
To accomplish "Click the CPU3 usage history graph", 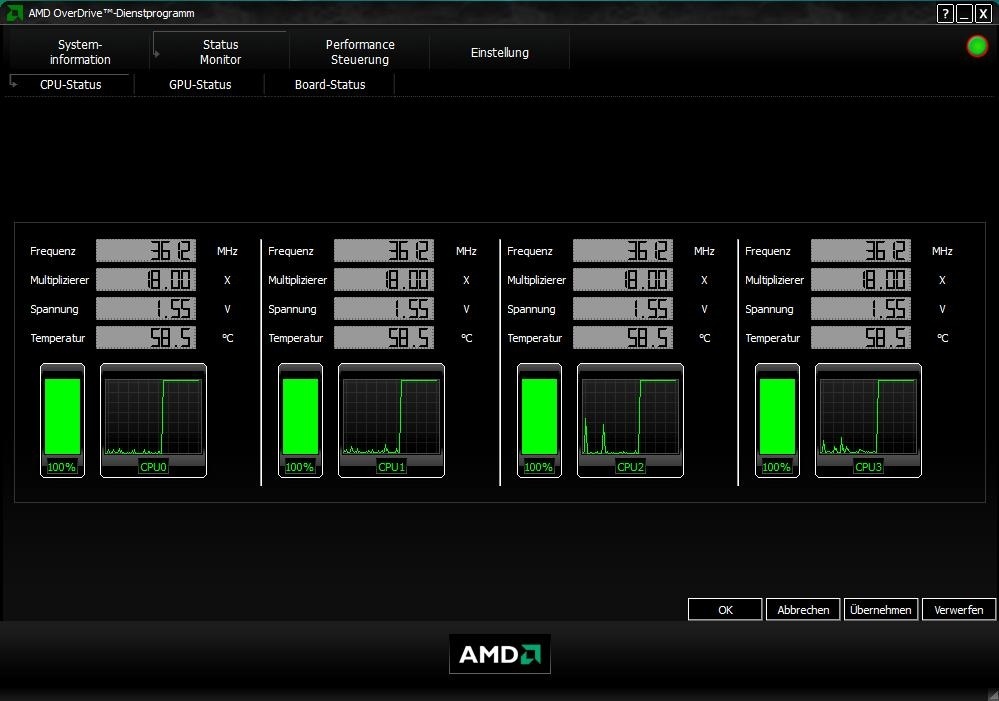I will [x=868, y=418].
